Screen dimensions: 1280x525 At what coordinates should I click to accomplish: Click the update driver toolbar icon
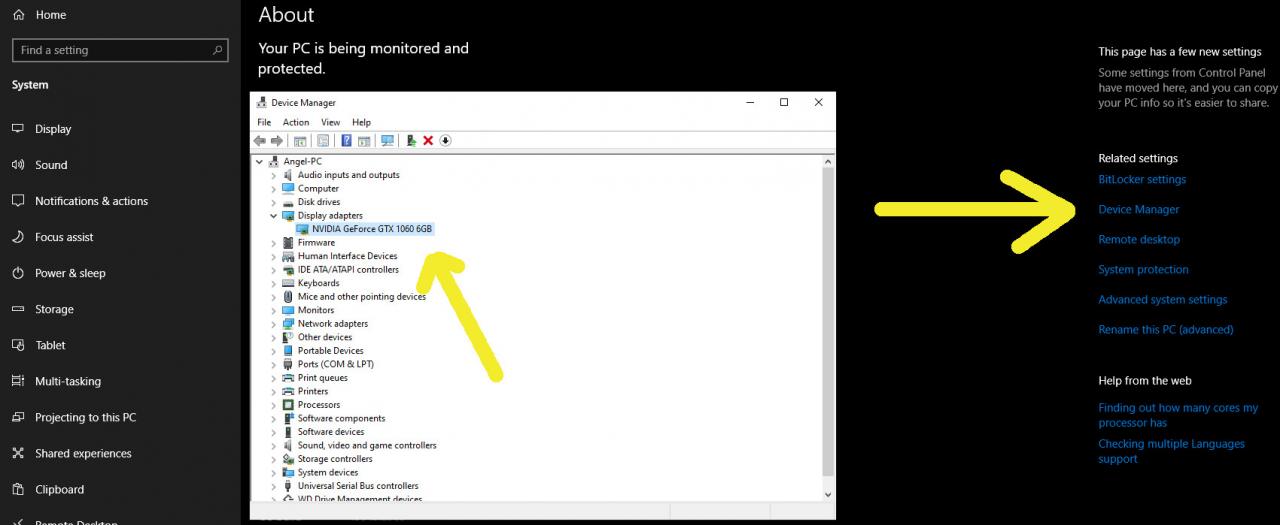[411, 140]
